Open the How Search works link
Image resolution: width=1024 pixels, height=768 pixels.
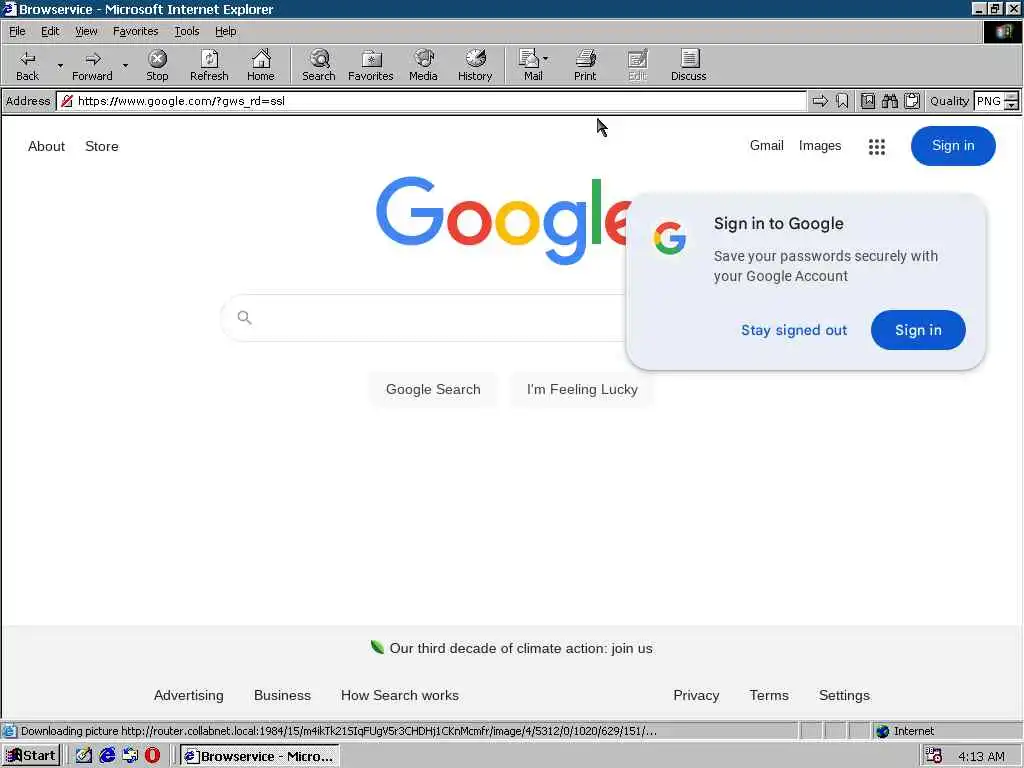(400, 695)
